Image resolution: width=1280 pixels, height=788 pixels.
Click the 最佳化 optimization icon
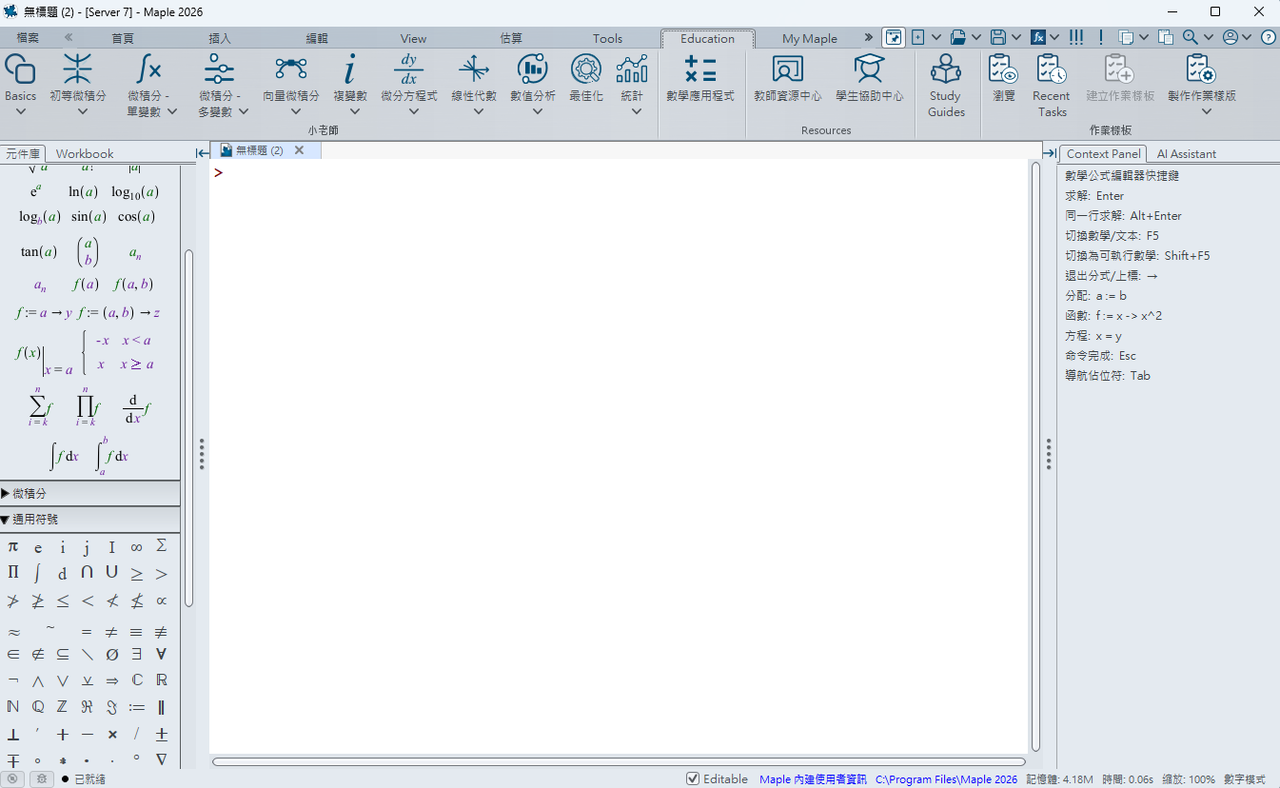(586, 79)
